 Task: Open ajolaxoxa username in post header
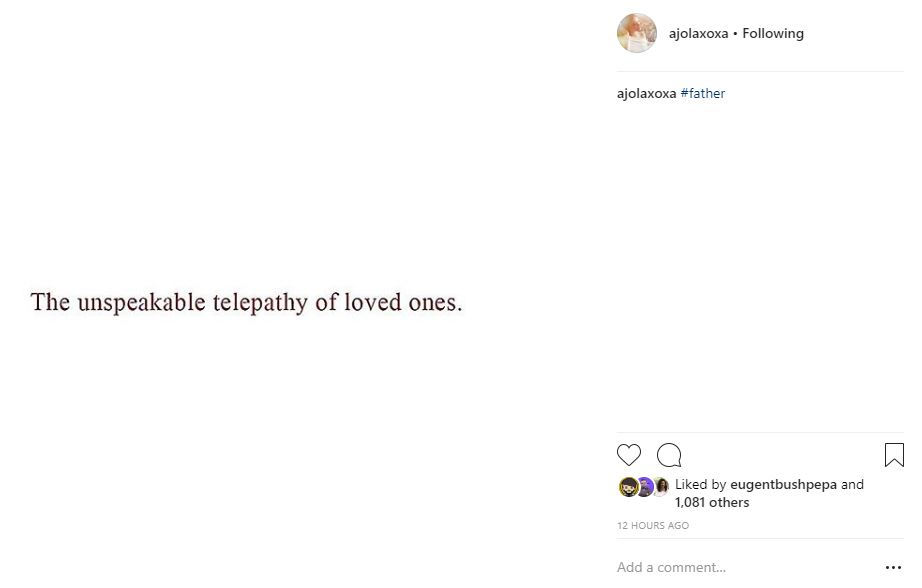click(698, 34)
